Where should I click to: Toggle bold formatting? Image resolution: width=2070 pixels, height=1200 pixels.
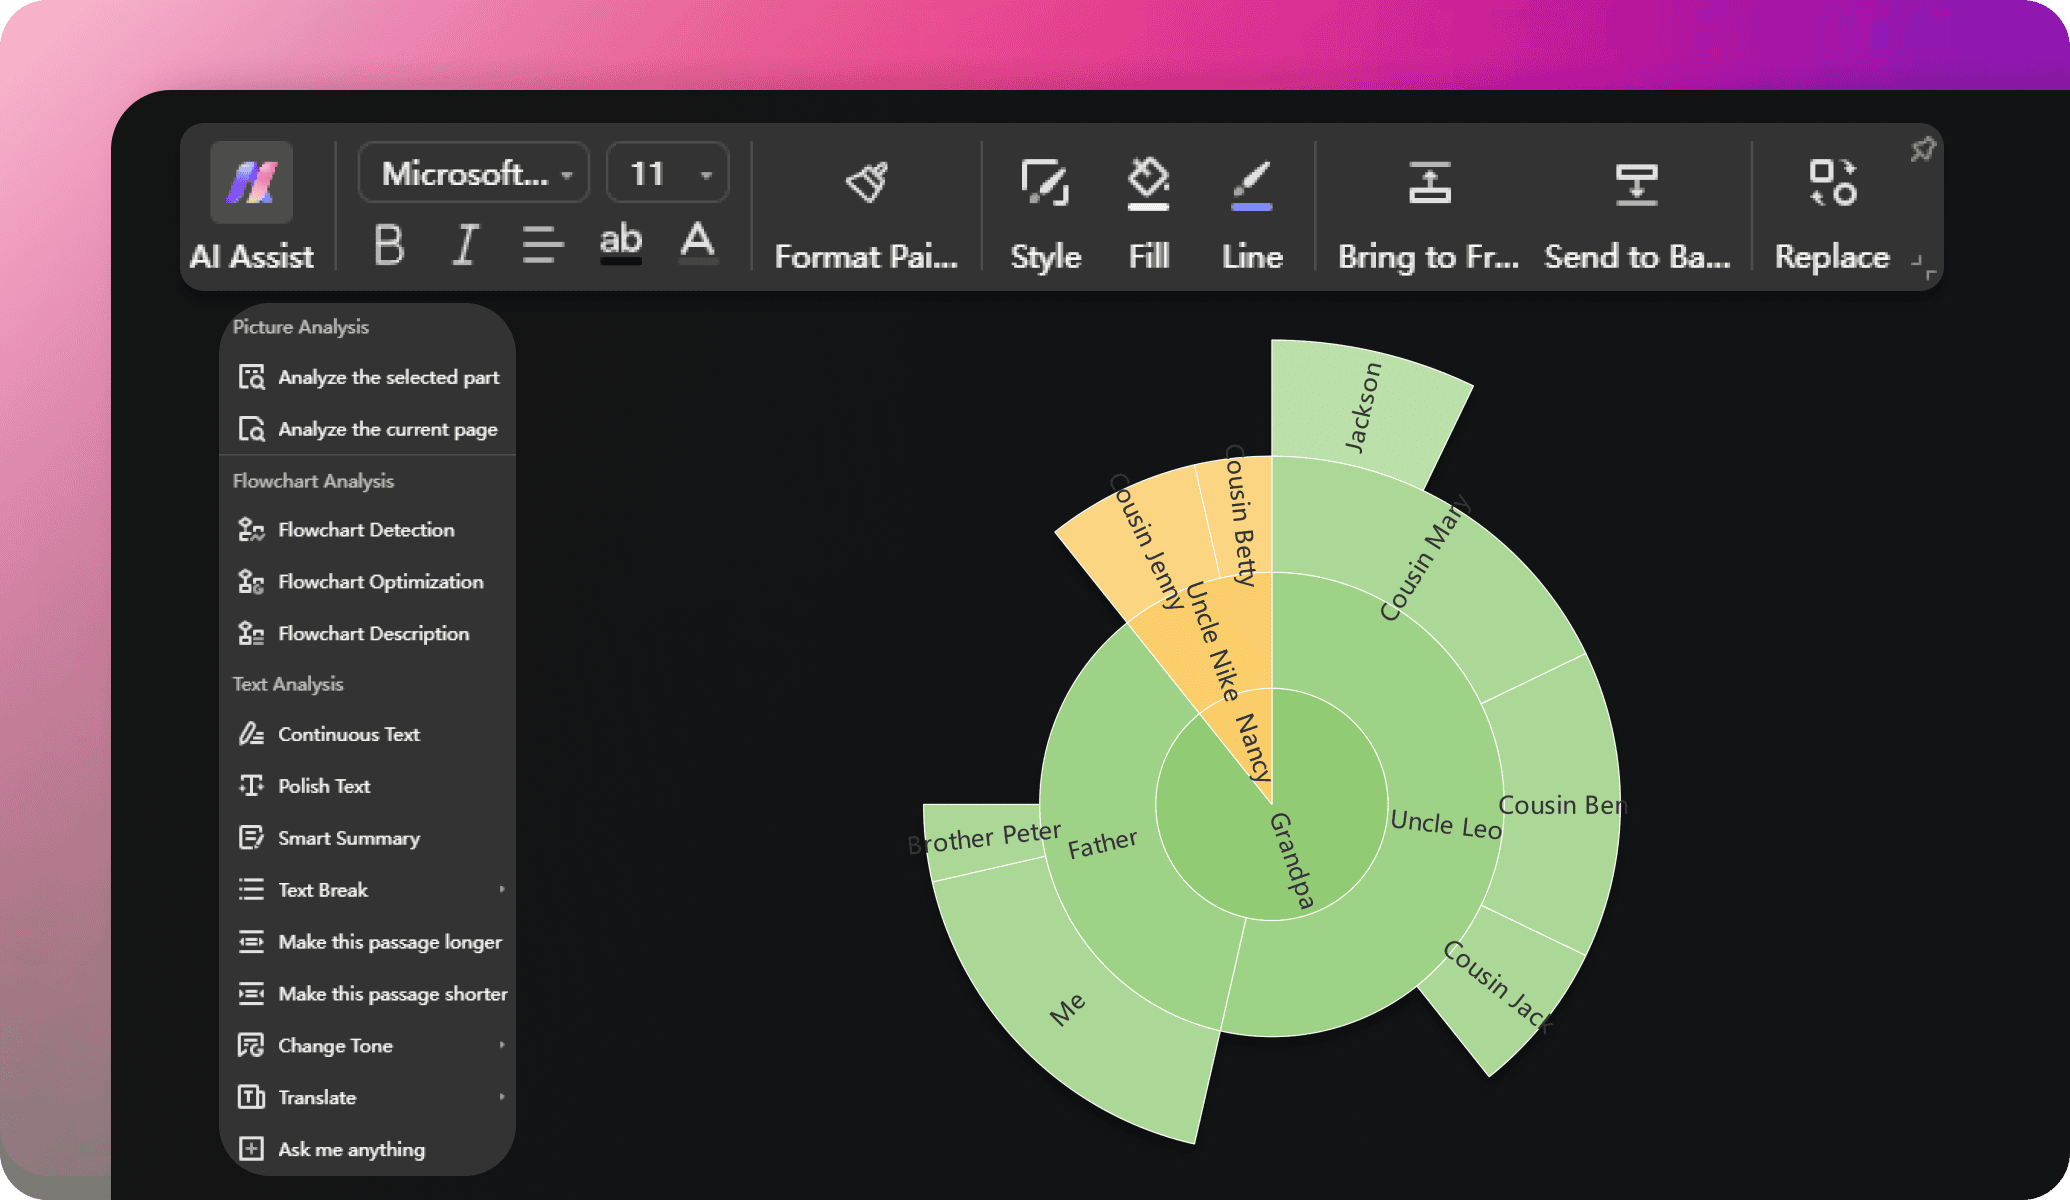[389, 244]
